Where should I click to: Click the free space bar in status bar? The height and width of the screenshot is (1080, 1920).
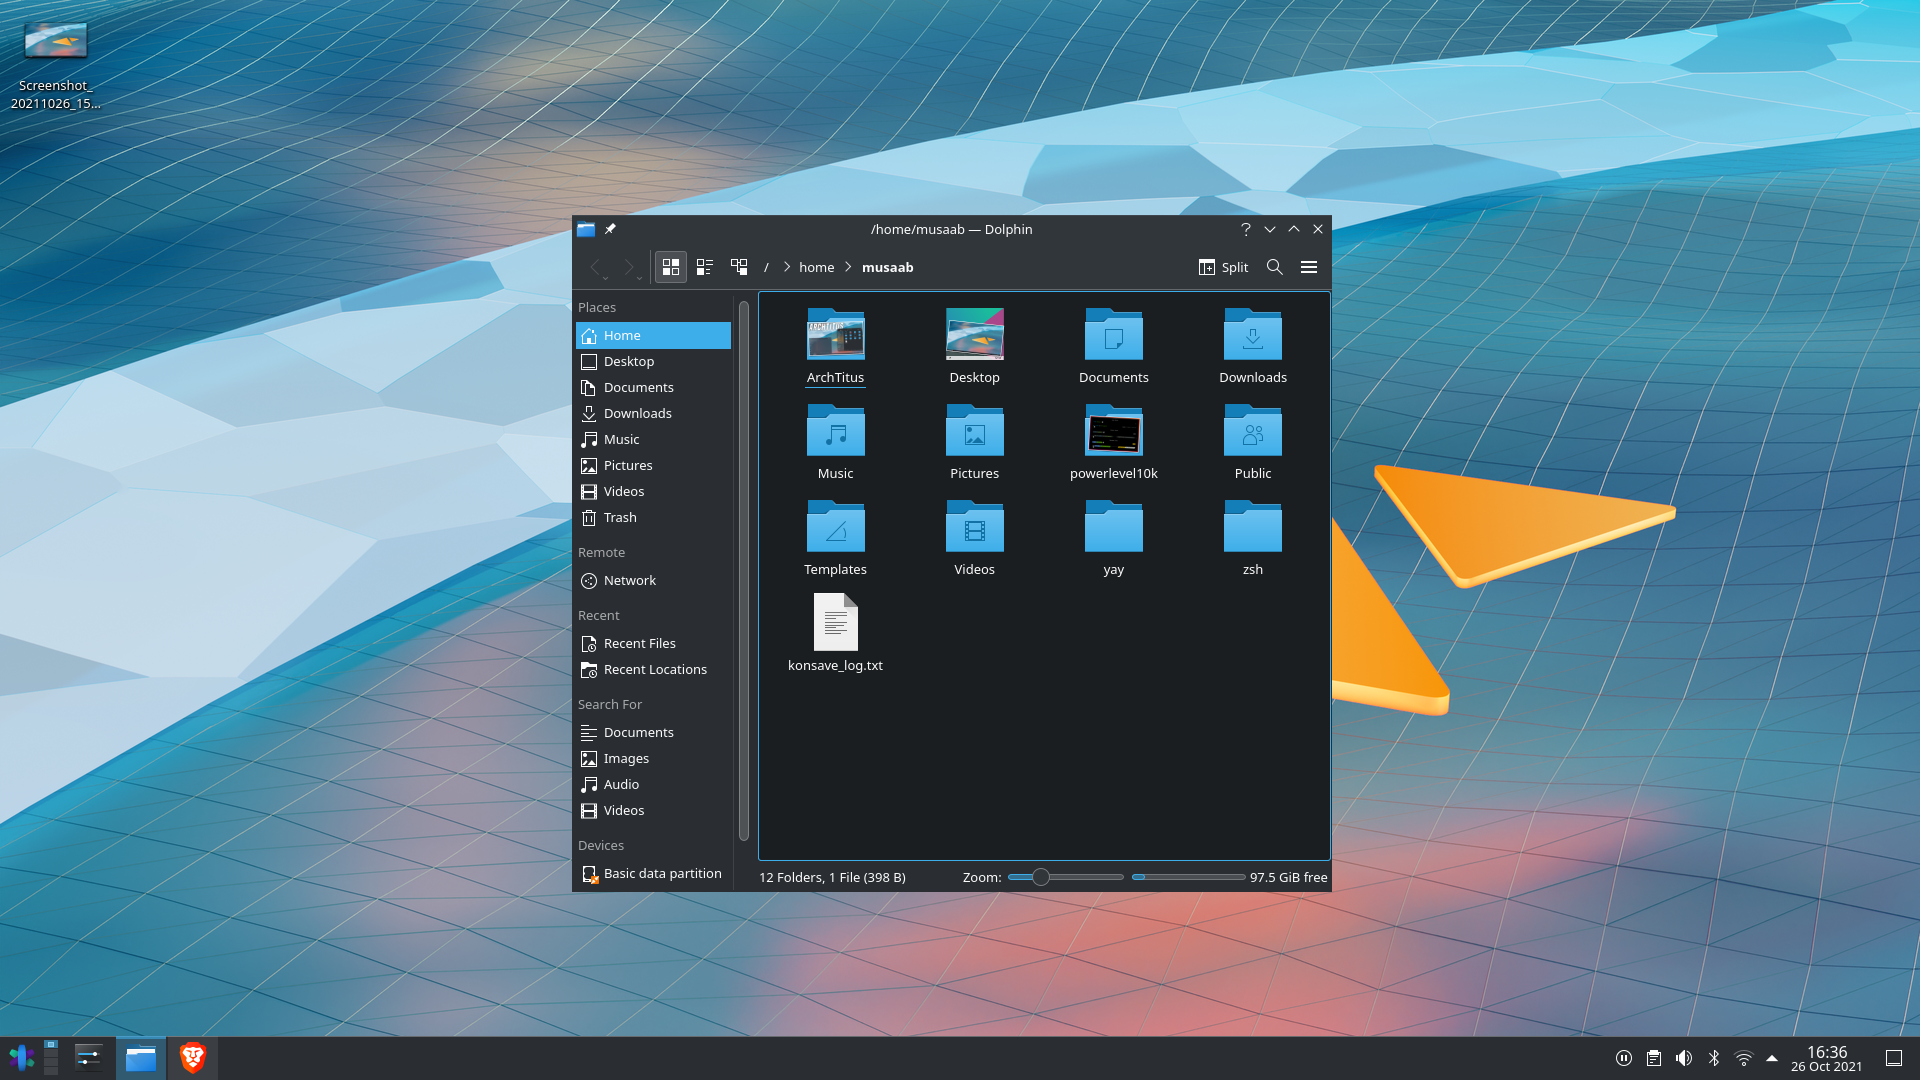click(1188, 877)
